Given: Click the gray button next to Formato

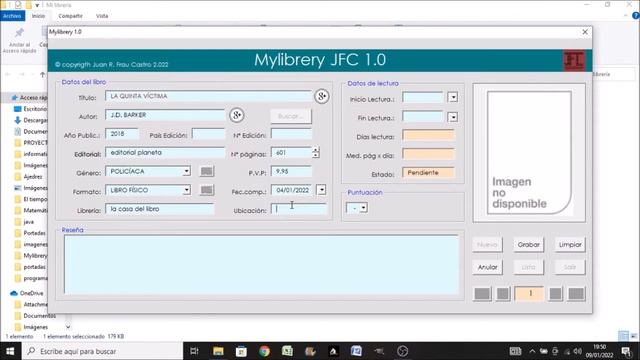Looking at the screenshot, I should click(x=207, y=190).
